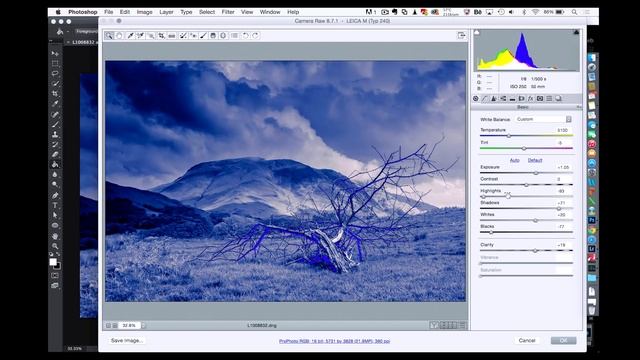The image size is (640, 360).
Task: Adjust the Whites slider handle
Action: [536, 220]
